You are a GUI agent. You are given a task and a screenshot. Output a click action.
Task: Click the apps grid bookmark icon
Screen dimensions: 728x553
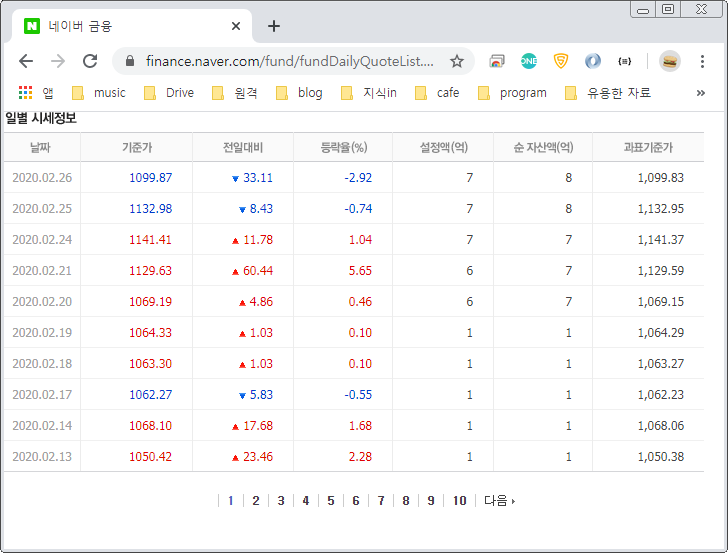pyautogui.click(x=26, y=93)
